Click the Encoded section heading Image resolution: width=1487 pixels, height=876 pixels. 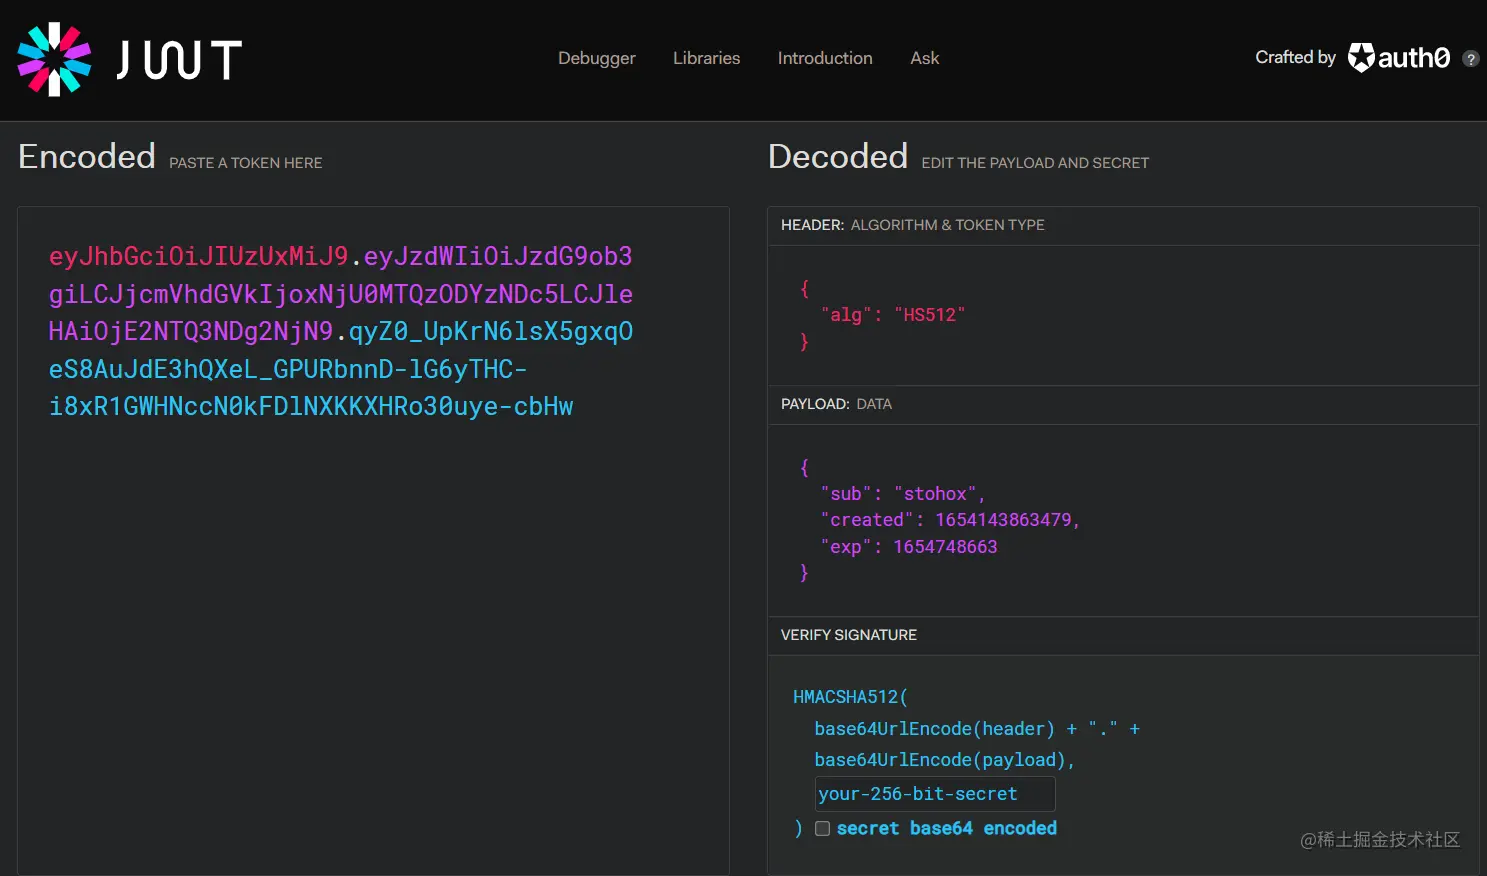87,157
